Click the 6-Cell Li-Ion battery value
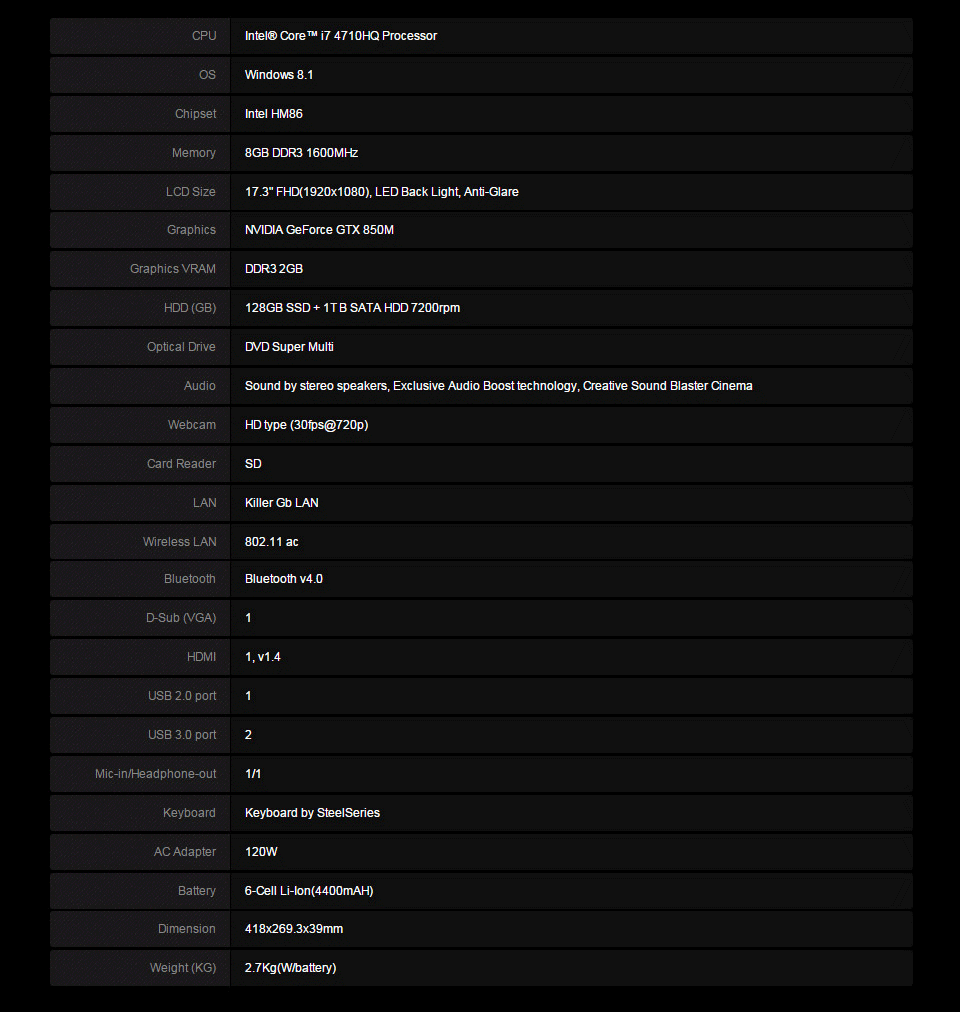The width and height of the screenshot is (960, 1012). [309, 891]
